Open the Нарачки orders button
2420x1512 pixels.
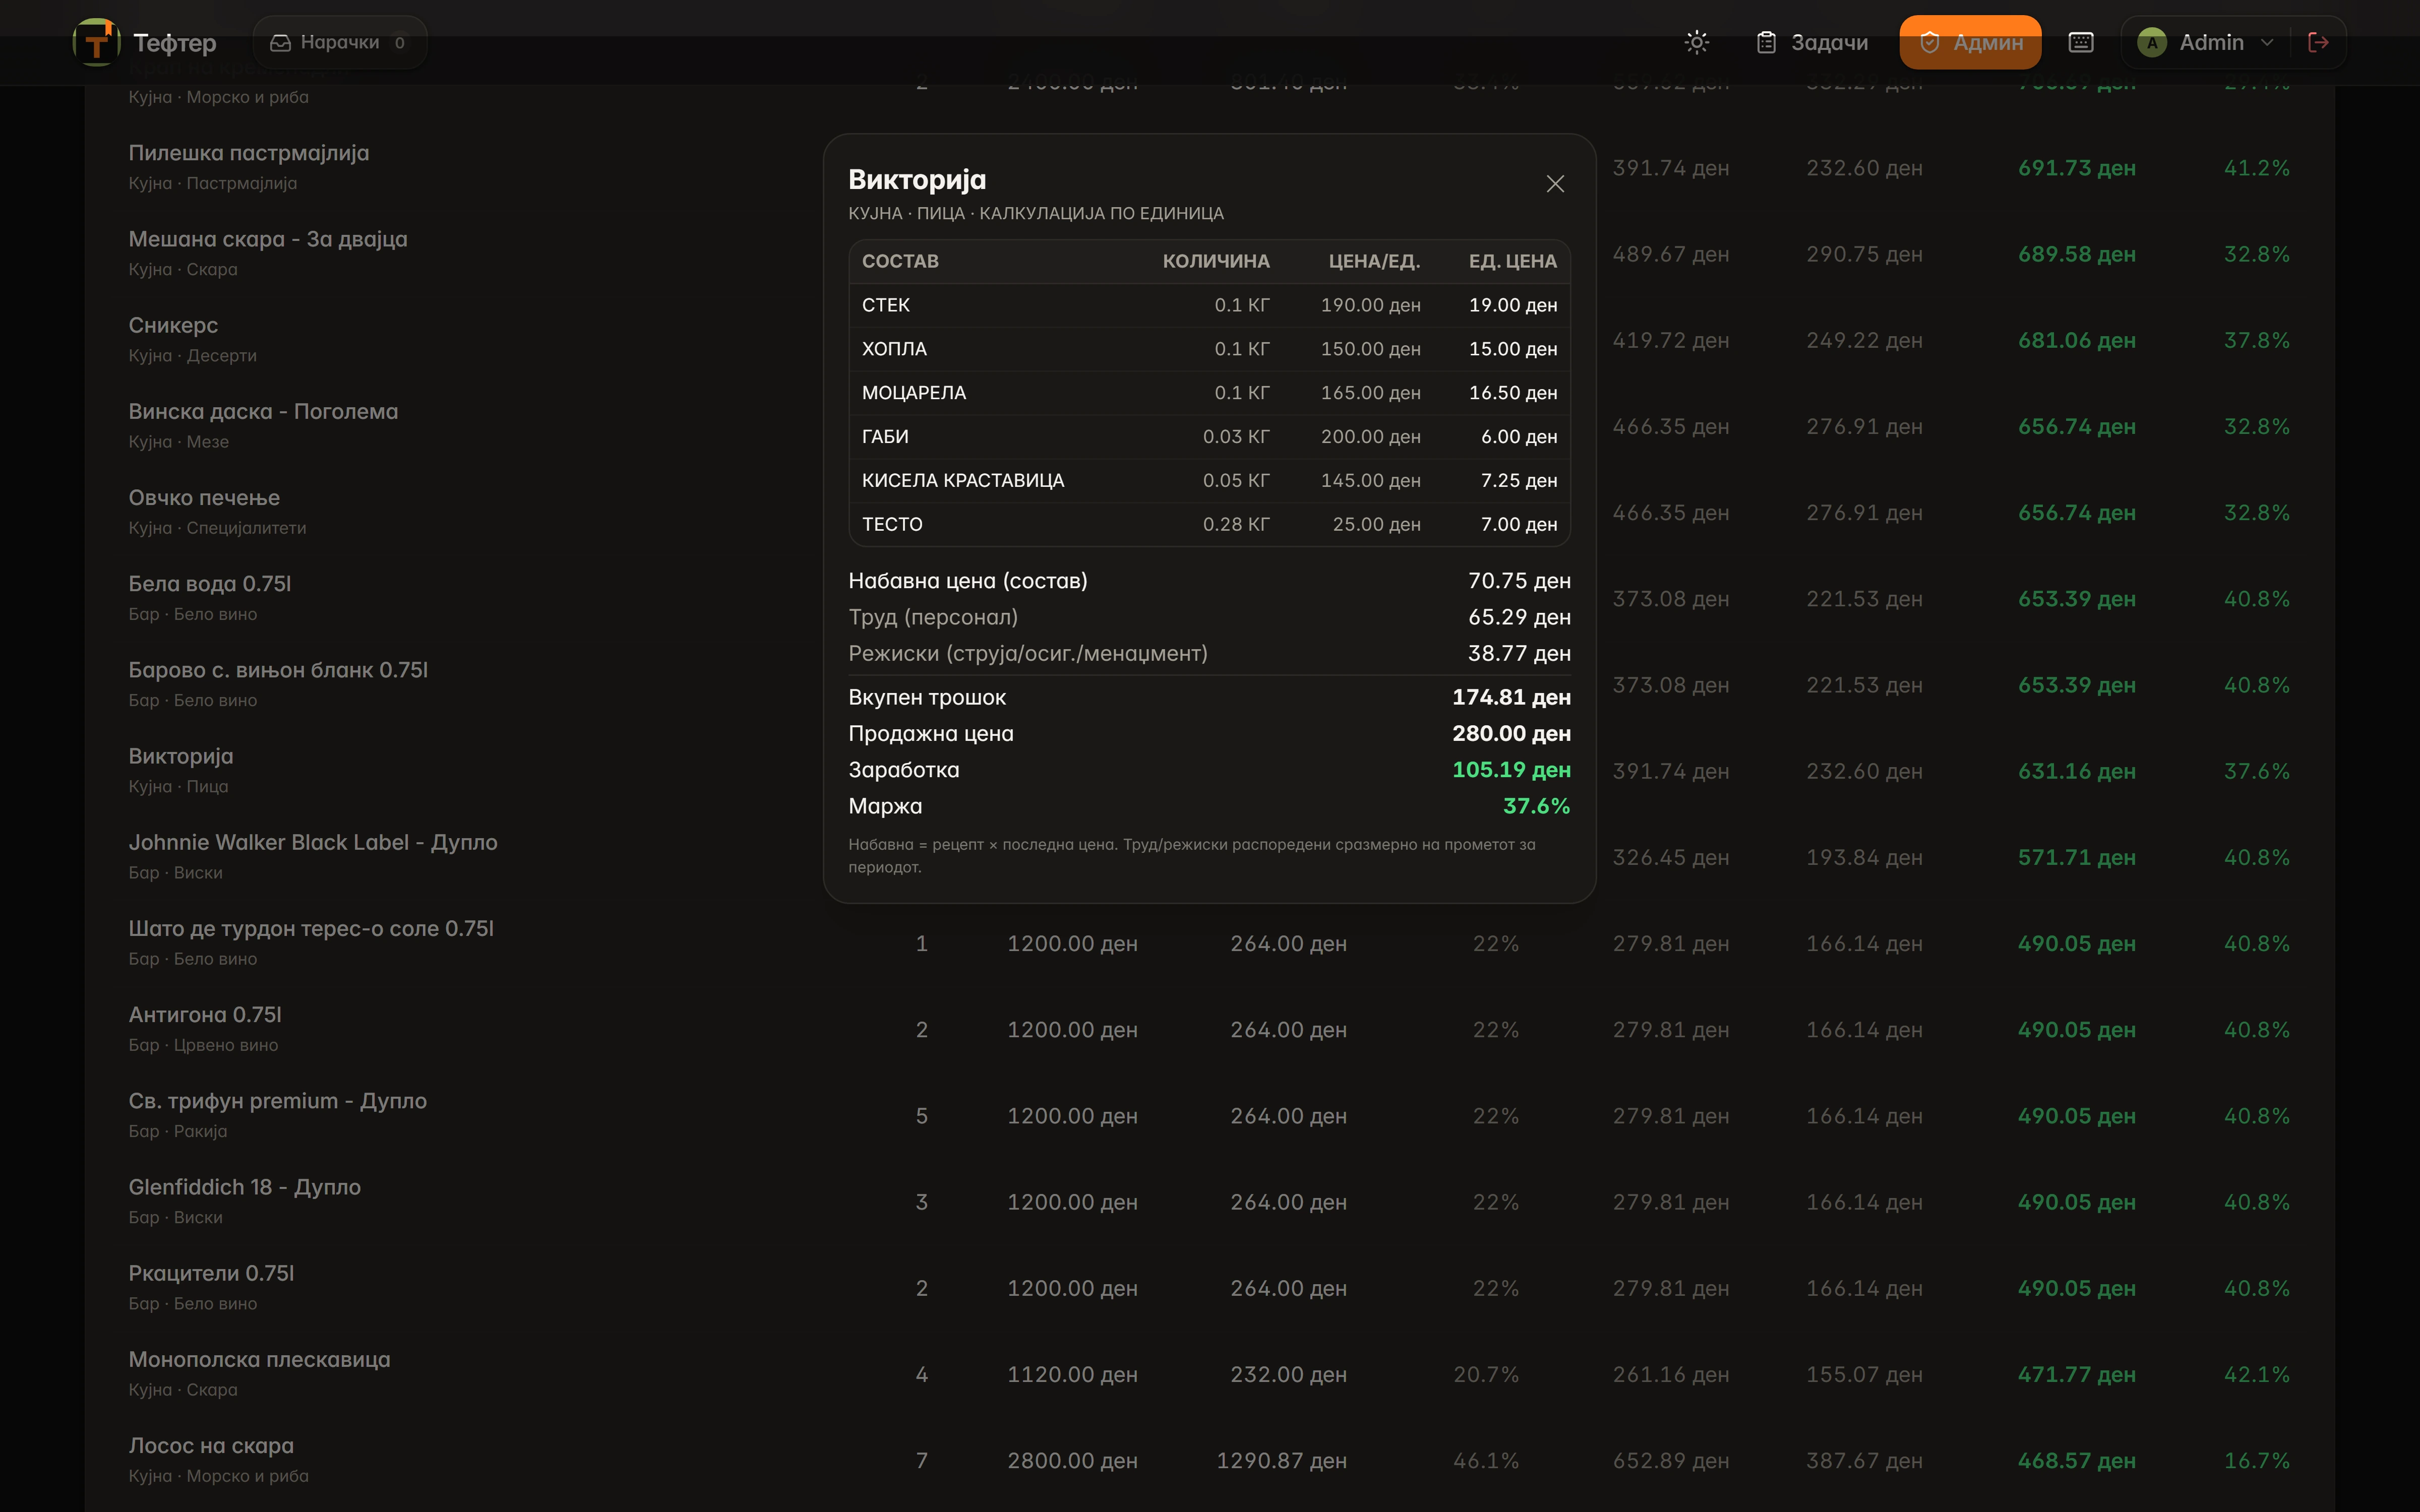pos(339,42)
